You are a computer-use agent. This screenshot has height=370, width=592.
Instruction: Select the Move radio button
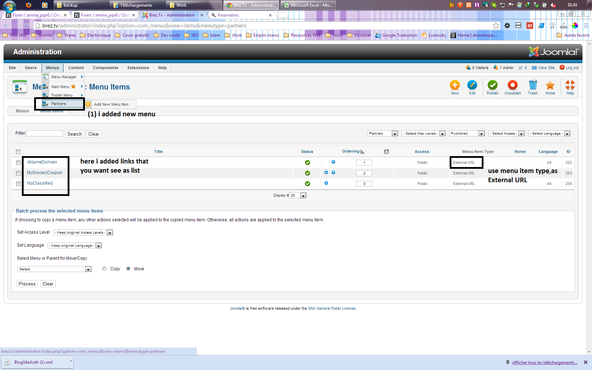coord(128,269)
